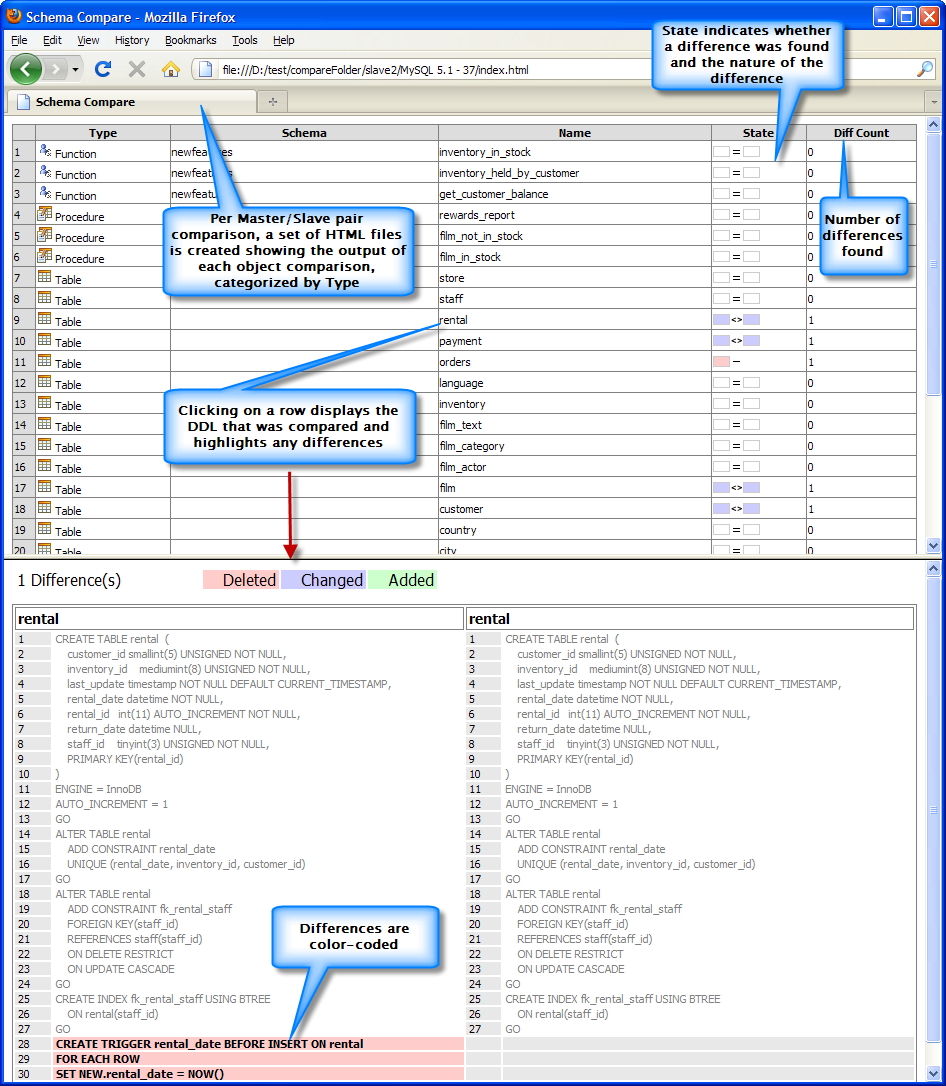
Task: Click the Type column header
Action: click(x=102, y=132)
